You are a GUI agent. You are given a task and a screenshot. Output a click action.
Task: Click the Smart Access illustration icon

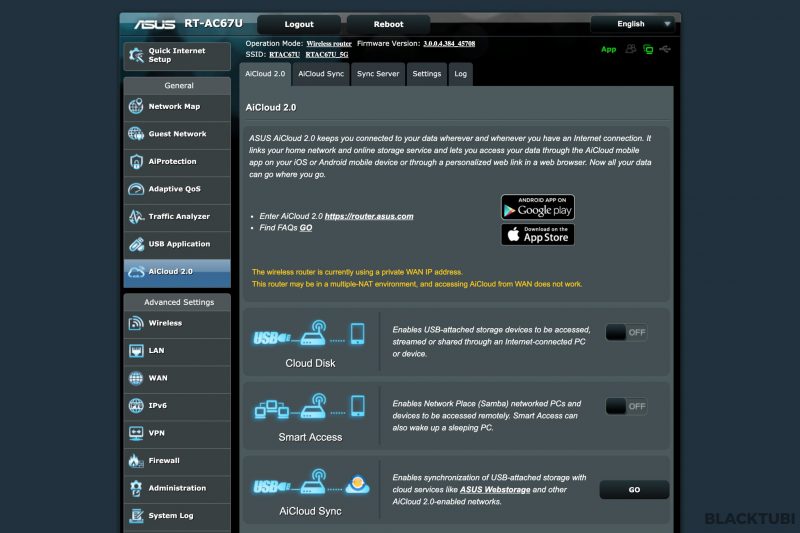click(309, 407)
